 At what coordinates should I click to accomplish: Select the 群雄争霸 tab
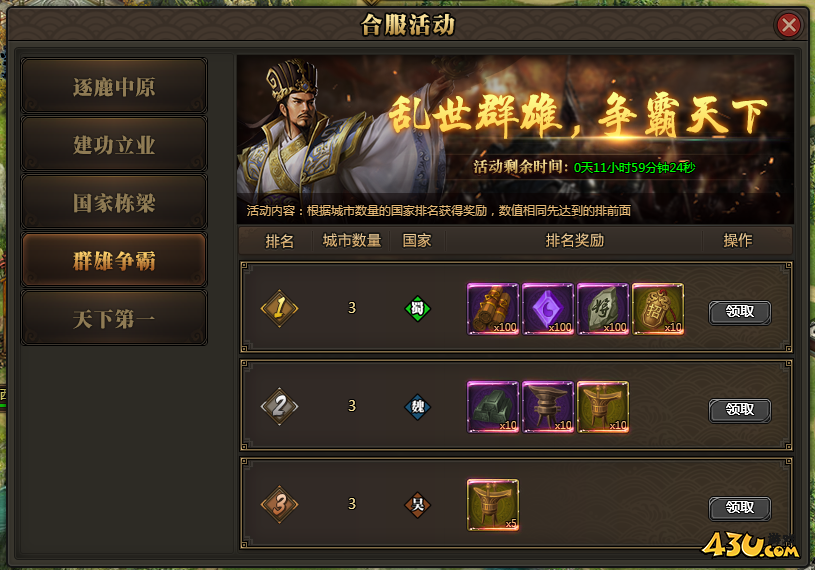(114, 260)
